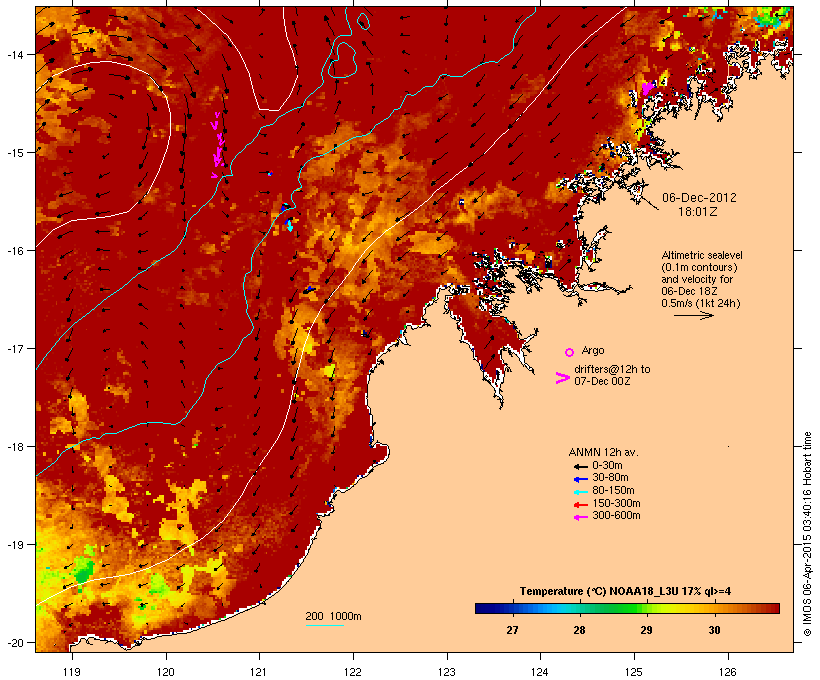Click the '300-600m' depth label

click(616, 516)
